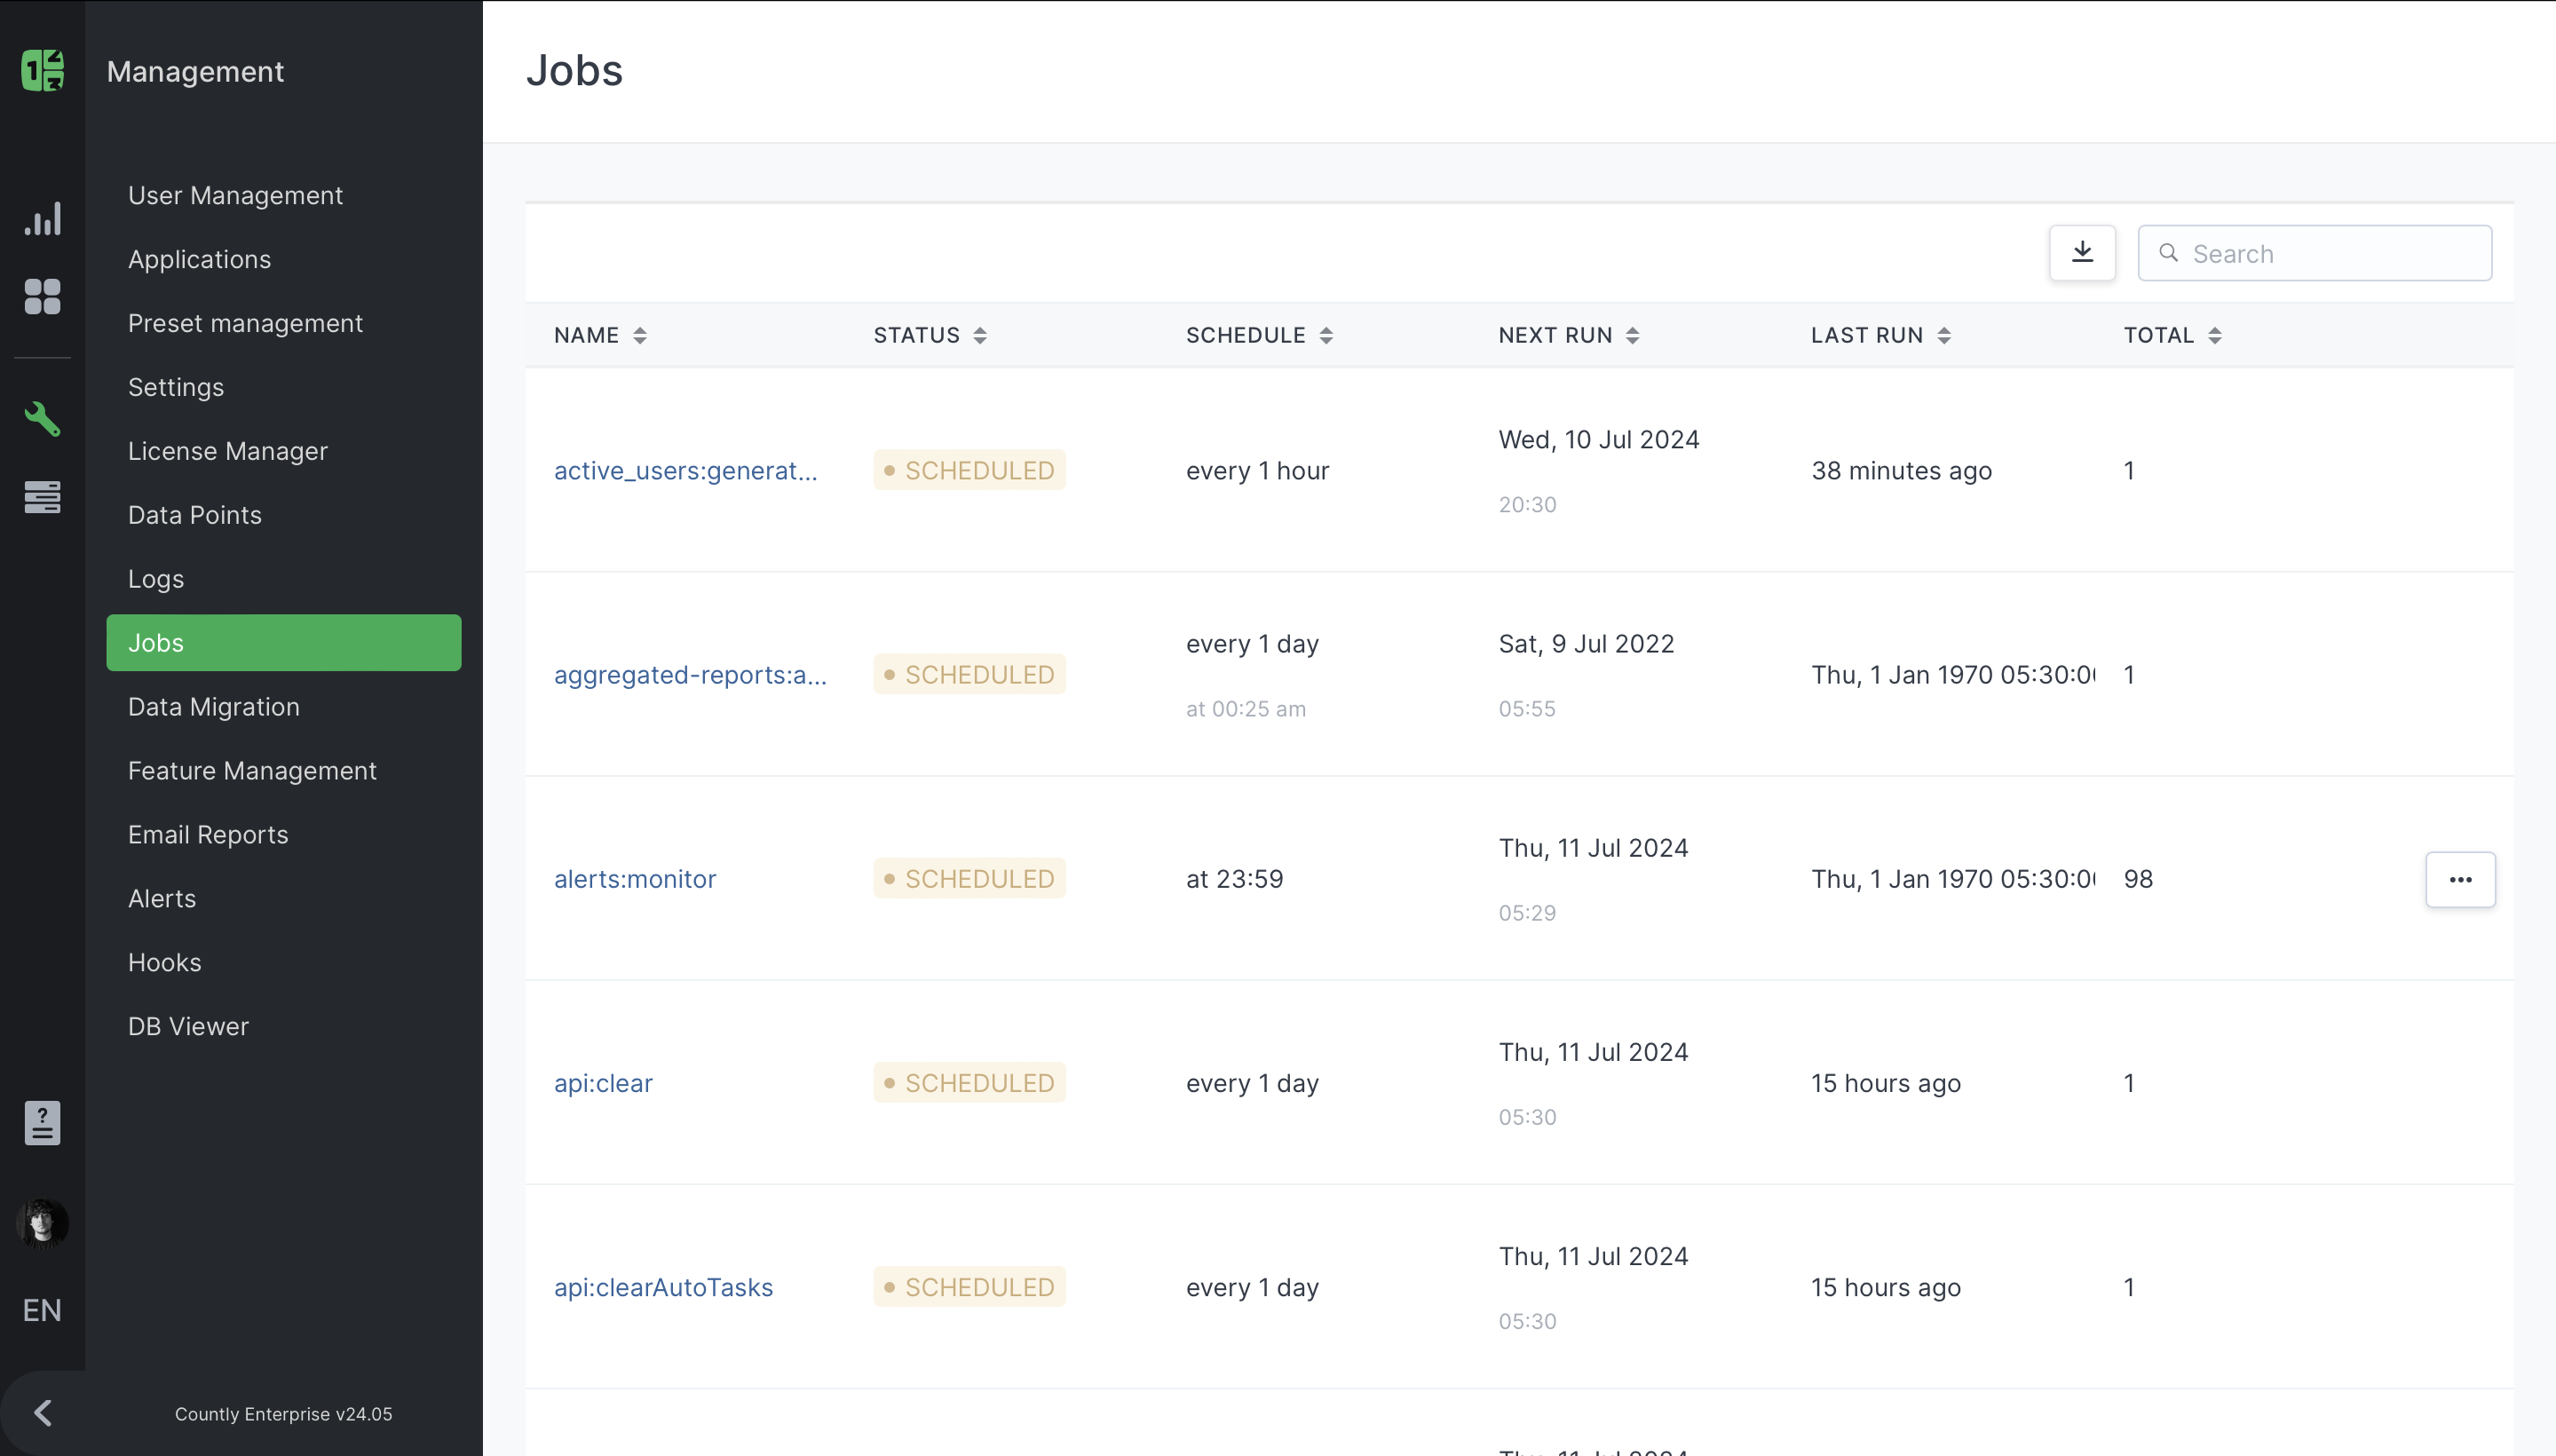Open the active_users:generat... job link
2556x1456 pixels.
click(685, 471)
